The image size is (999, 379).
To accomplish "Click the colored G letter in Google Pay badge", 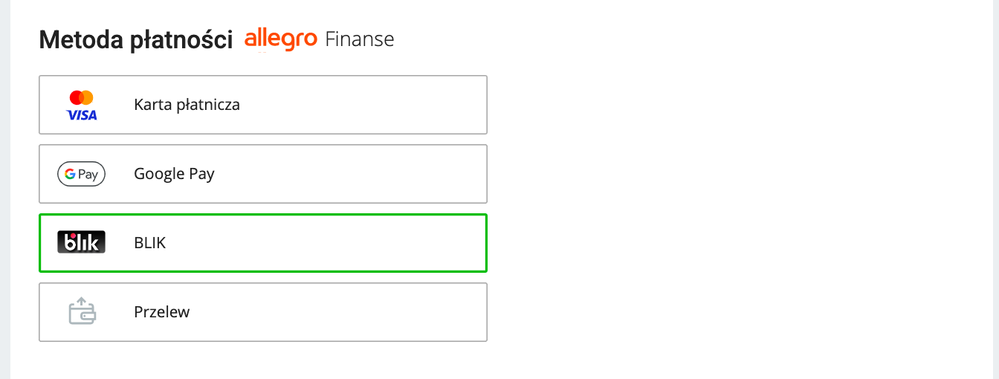I will click(70, 174).
